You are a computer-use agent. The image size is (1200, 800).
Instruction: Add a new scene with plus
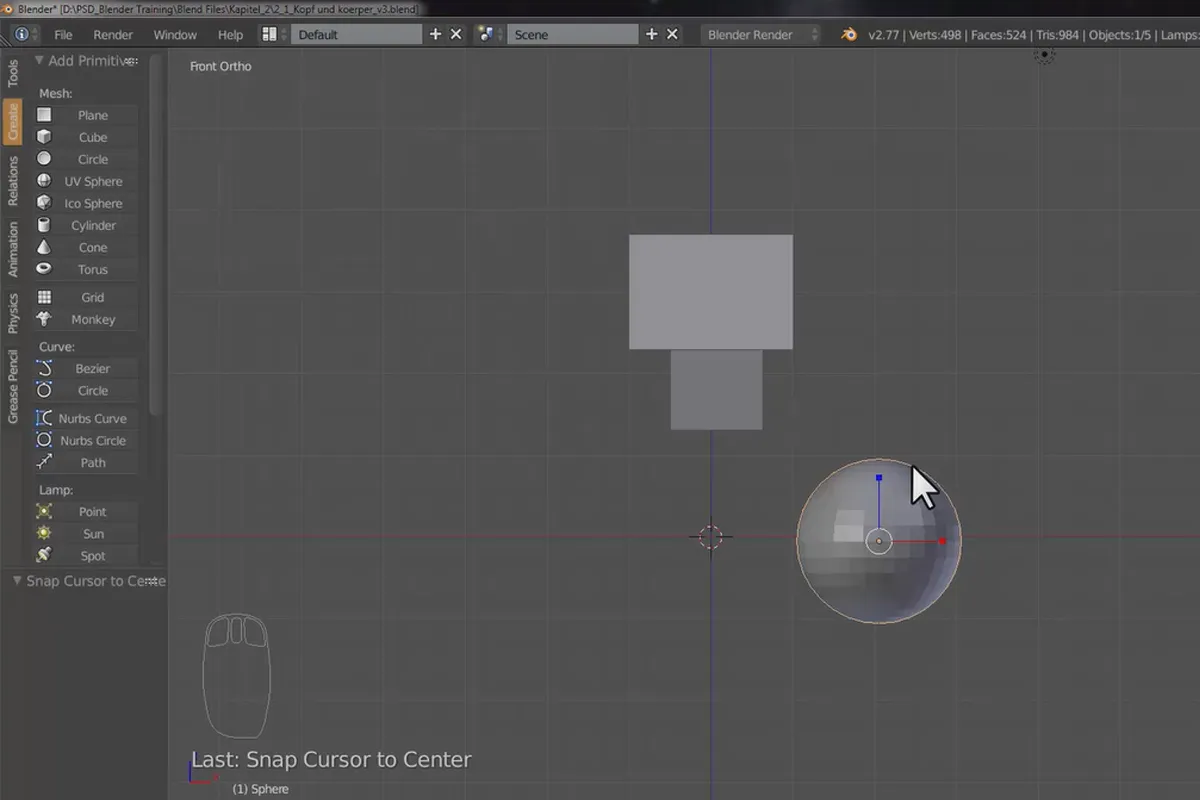click(651, 34)
